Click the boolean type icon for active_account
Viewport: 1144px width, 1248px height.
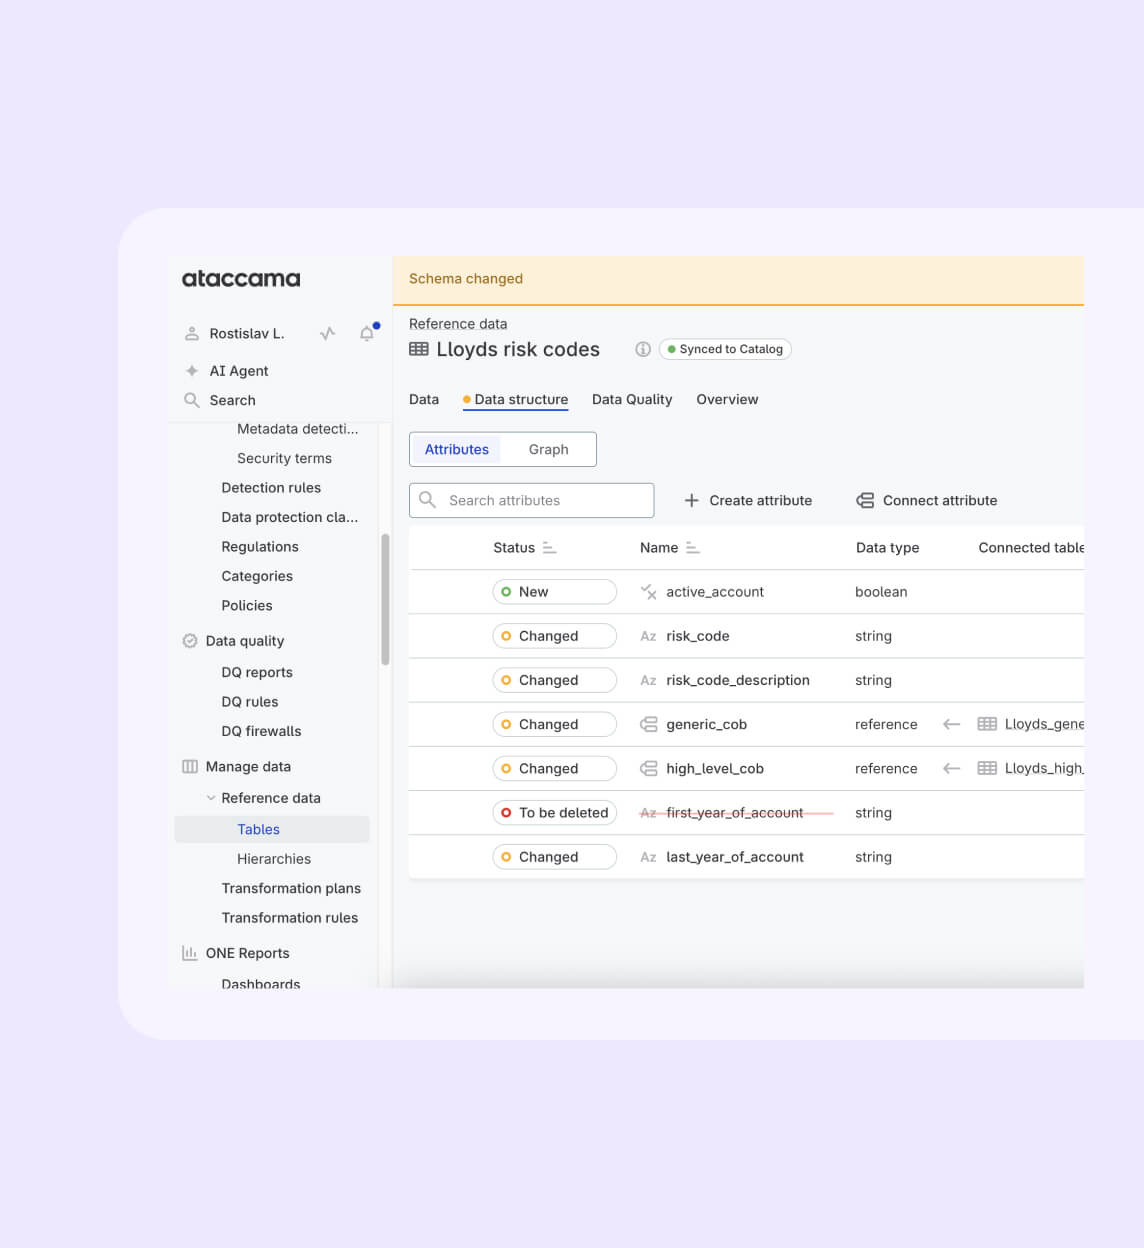coord(648,592)
